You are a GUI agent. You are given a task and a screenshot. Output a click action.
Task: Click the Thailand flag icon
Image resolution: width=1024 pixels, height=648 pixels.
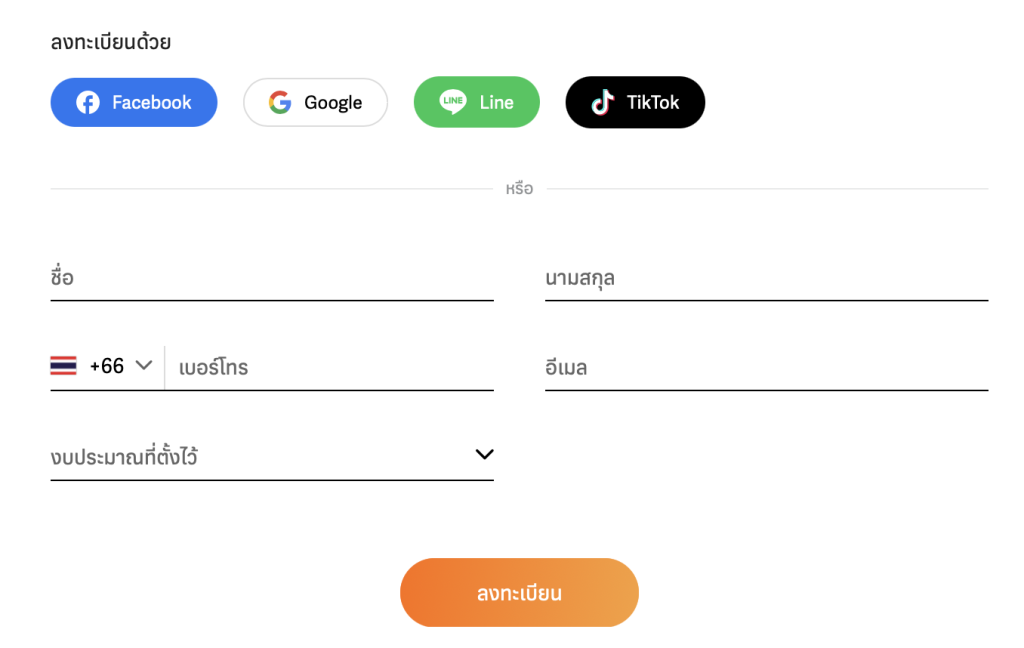point(63,366)
